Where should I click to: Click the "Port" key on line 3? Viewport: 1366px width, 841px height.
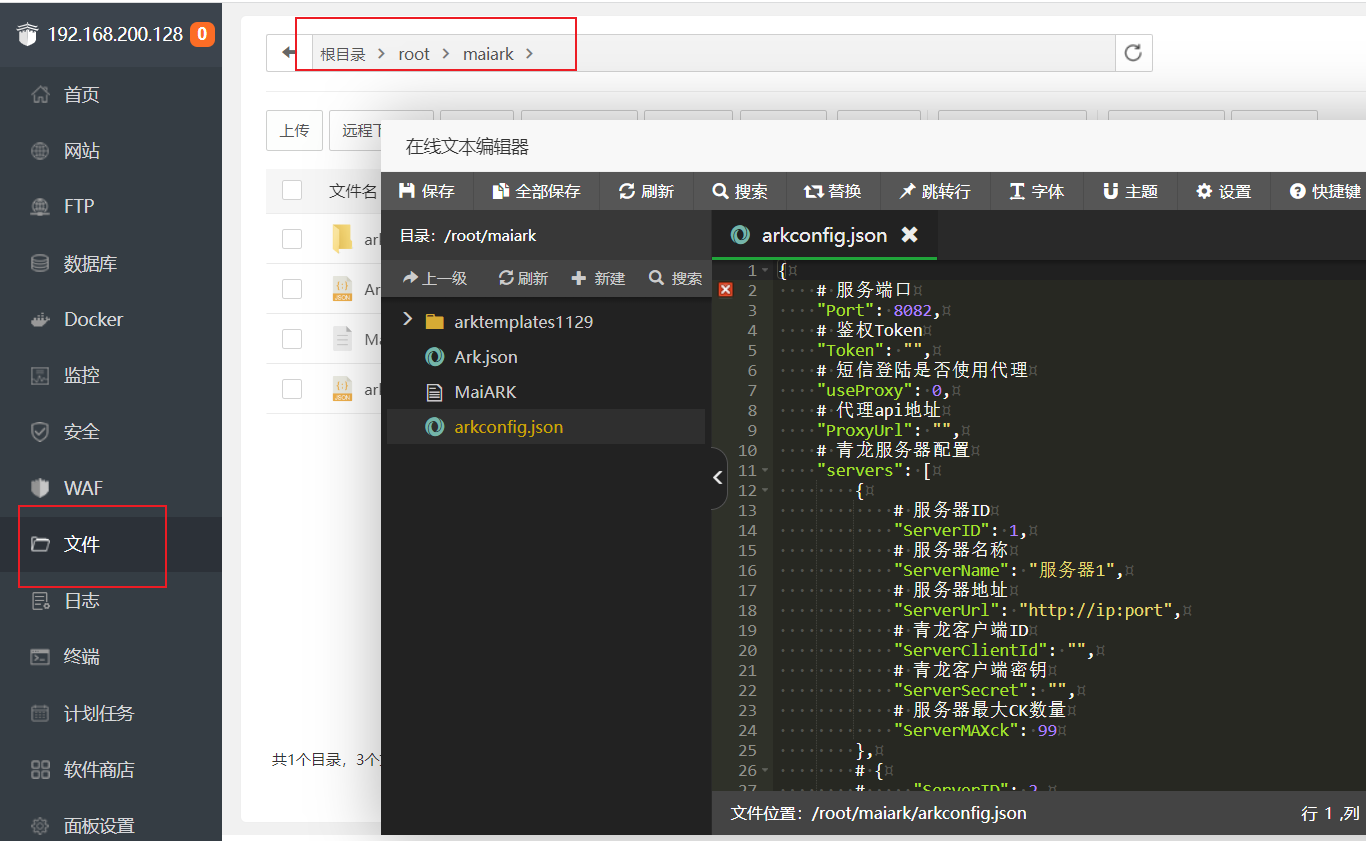846,310
